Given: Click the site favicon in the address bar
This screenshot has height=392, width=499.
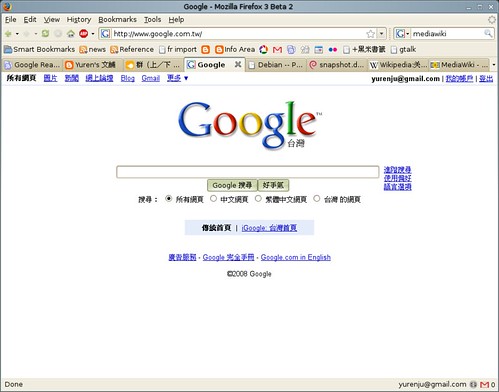Looking at the screenshot, I should 105,34.
